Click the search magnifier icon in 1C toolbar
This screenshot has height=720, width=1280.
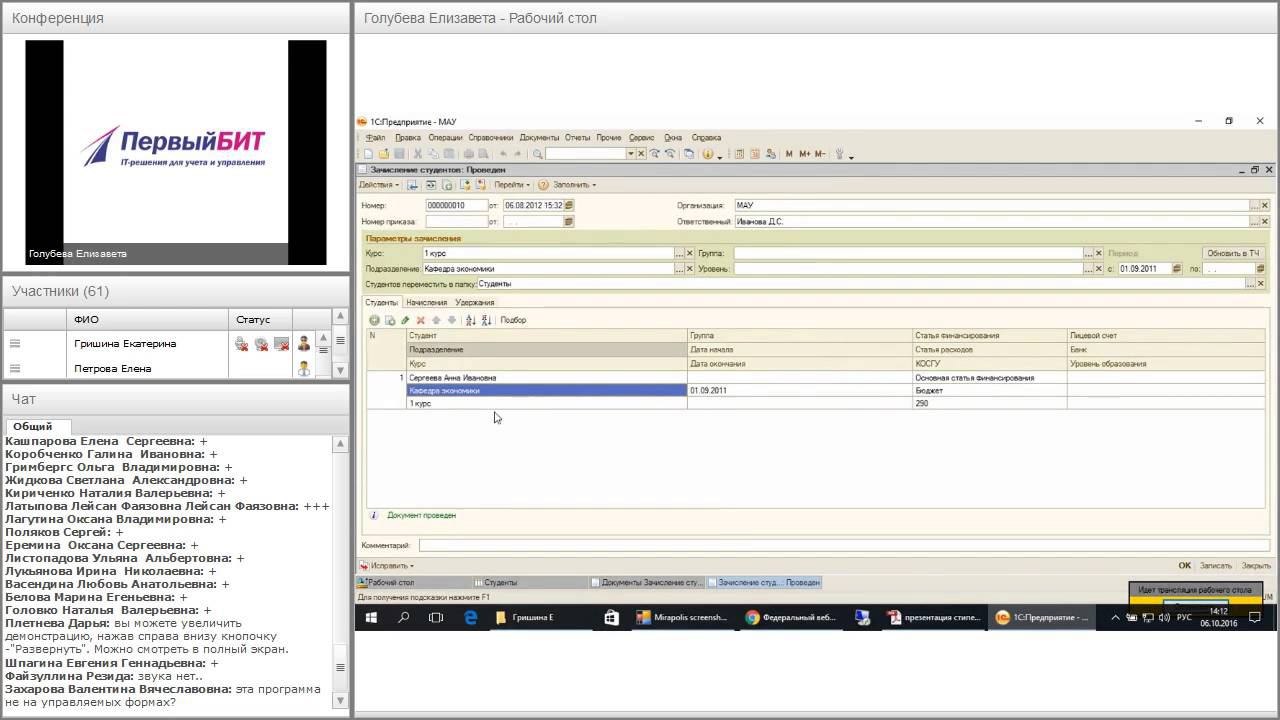coord(537,154)
